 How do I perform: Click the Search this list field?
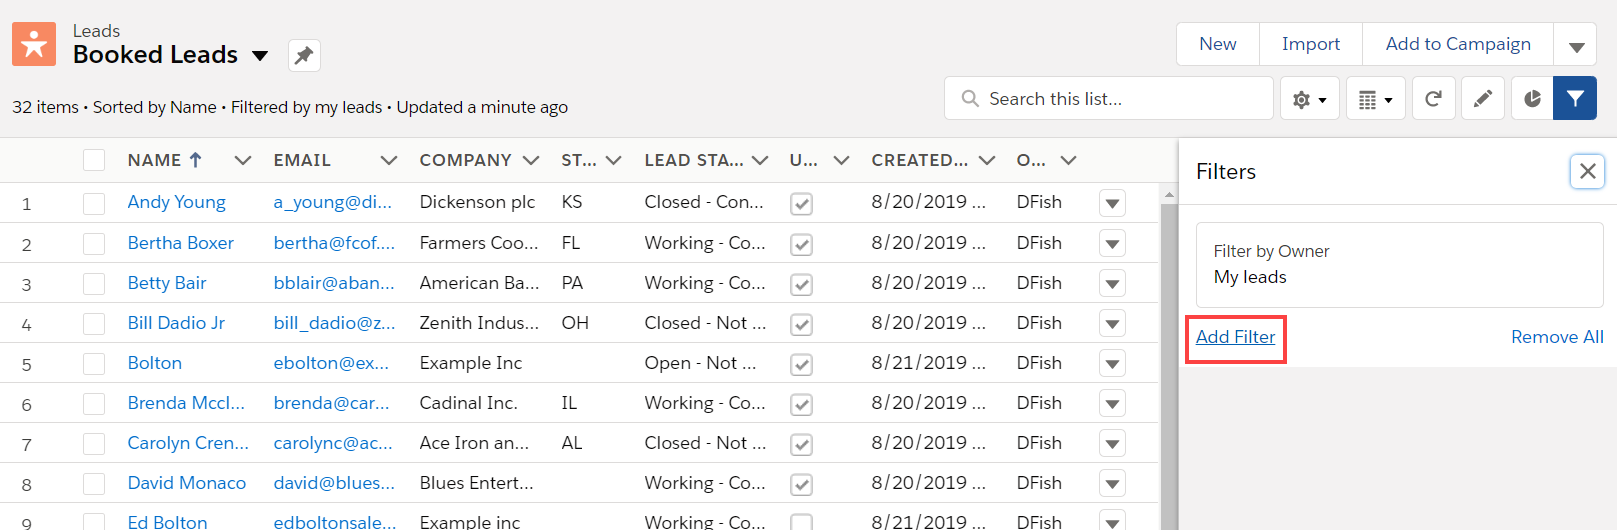(x=1110, y=99)
